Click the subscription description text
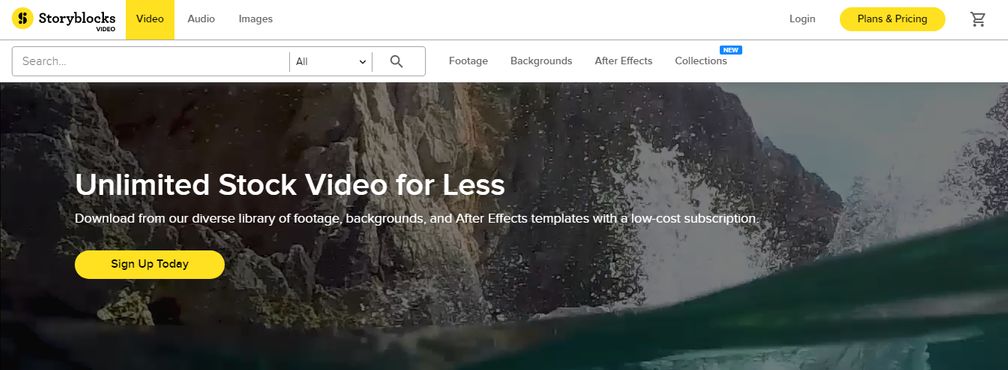 click(x=417, y=218)
